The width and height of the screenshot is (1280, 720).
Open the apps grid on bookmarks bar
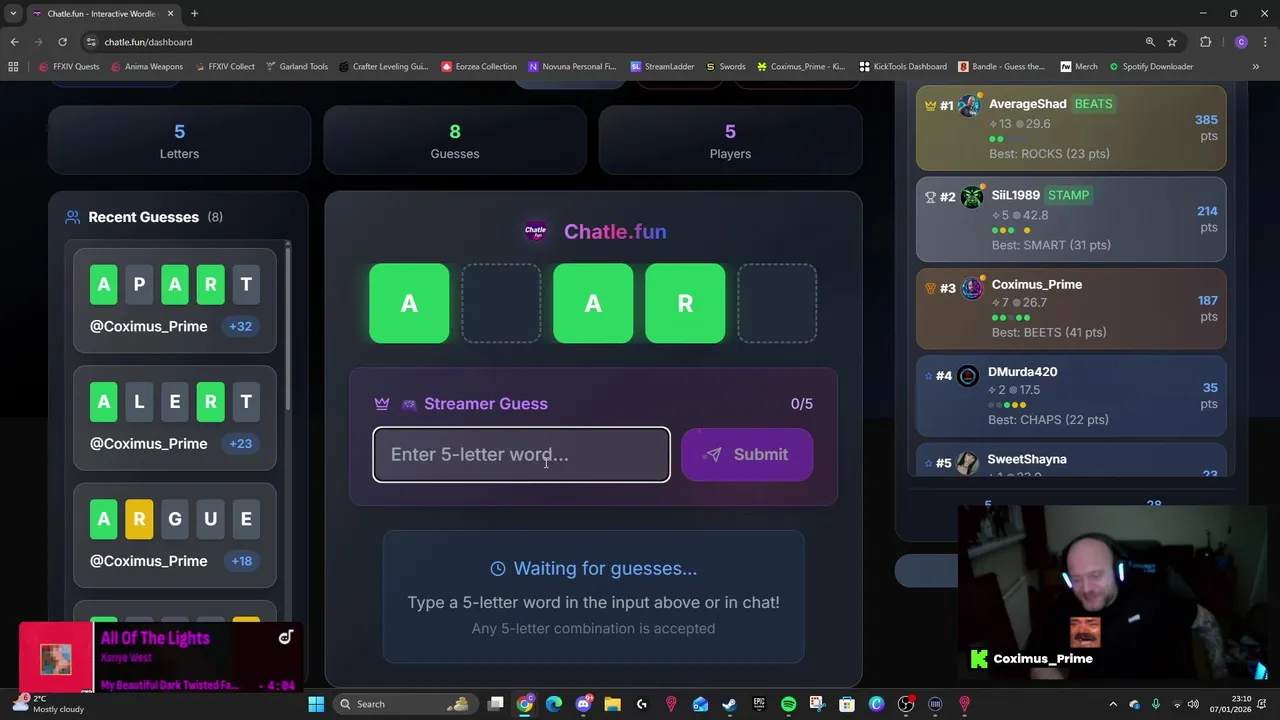(x=13, y=67)
